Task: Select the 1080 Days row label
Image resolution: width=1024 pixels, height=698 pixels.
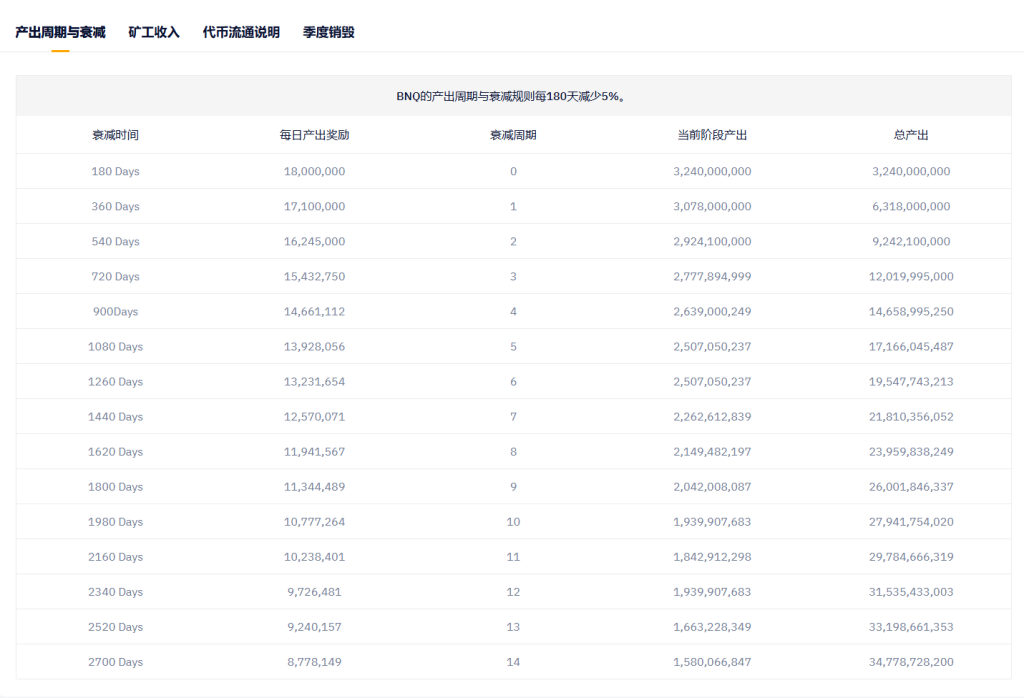Action: [116, 347]
